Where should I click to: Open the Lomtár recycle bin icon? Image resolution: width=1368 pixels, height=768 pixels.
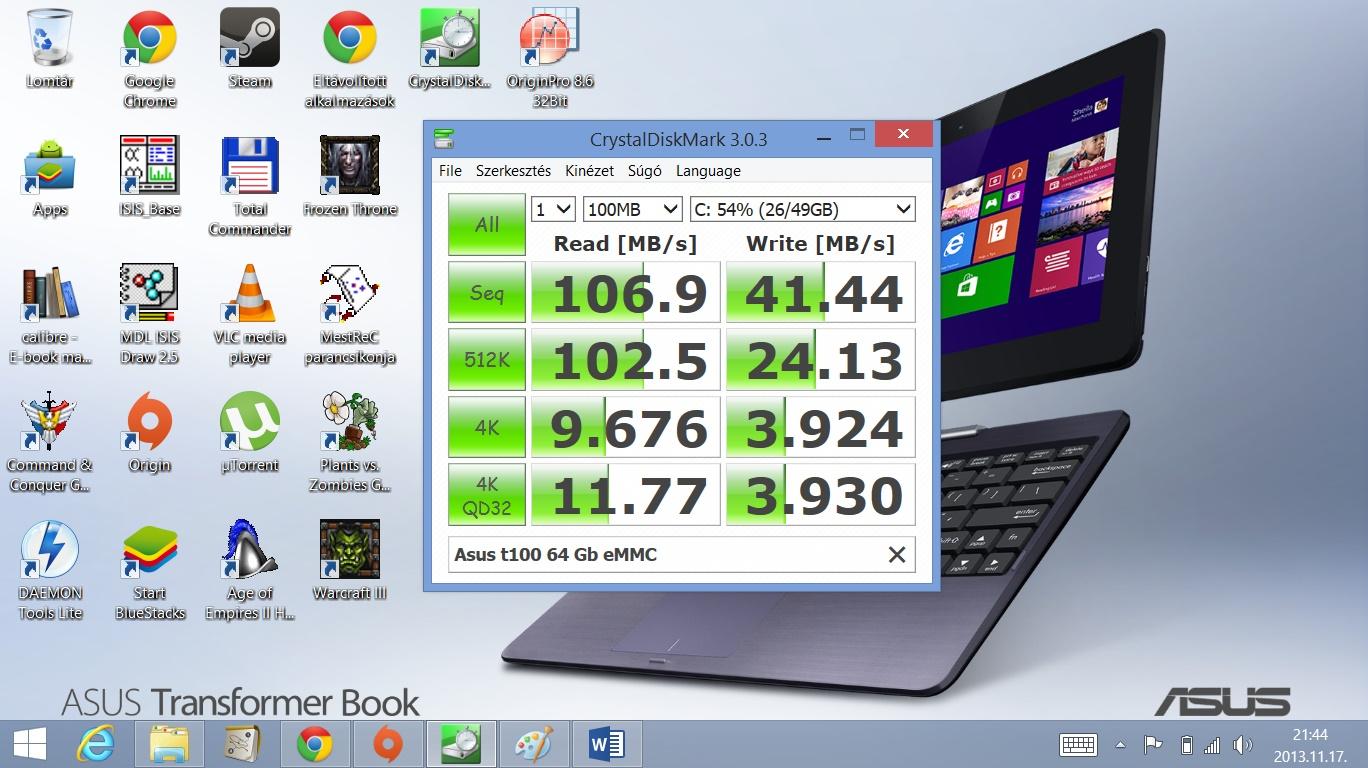tap(50, 50)
